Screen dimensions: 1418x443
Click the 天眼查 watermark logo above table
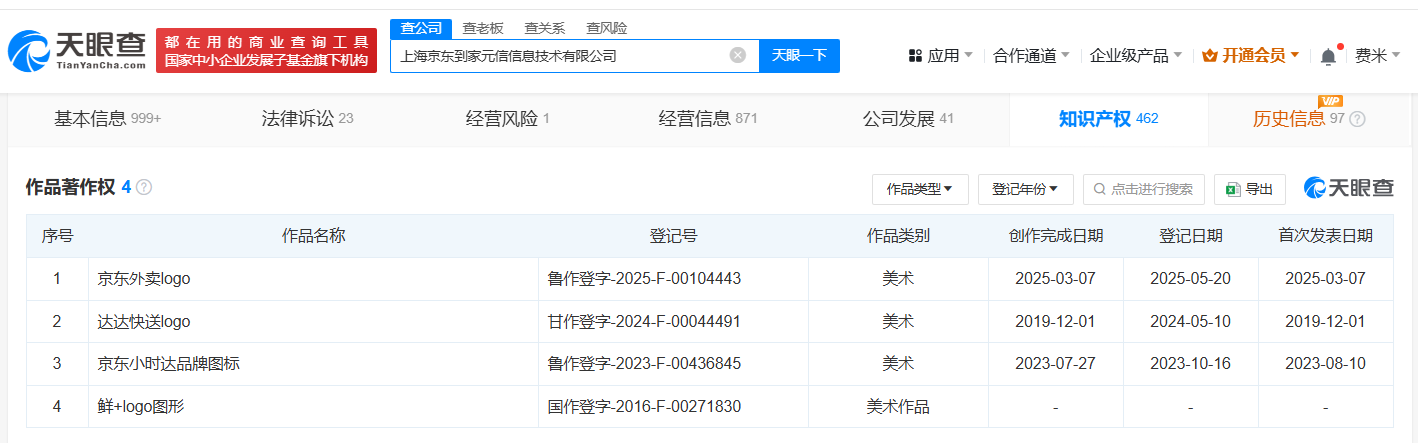(1348, 188)
